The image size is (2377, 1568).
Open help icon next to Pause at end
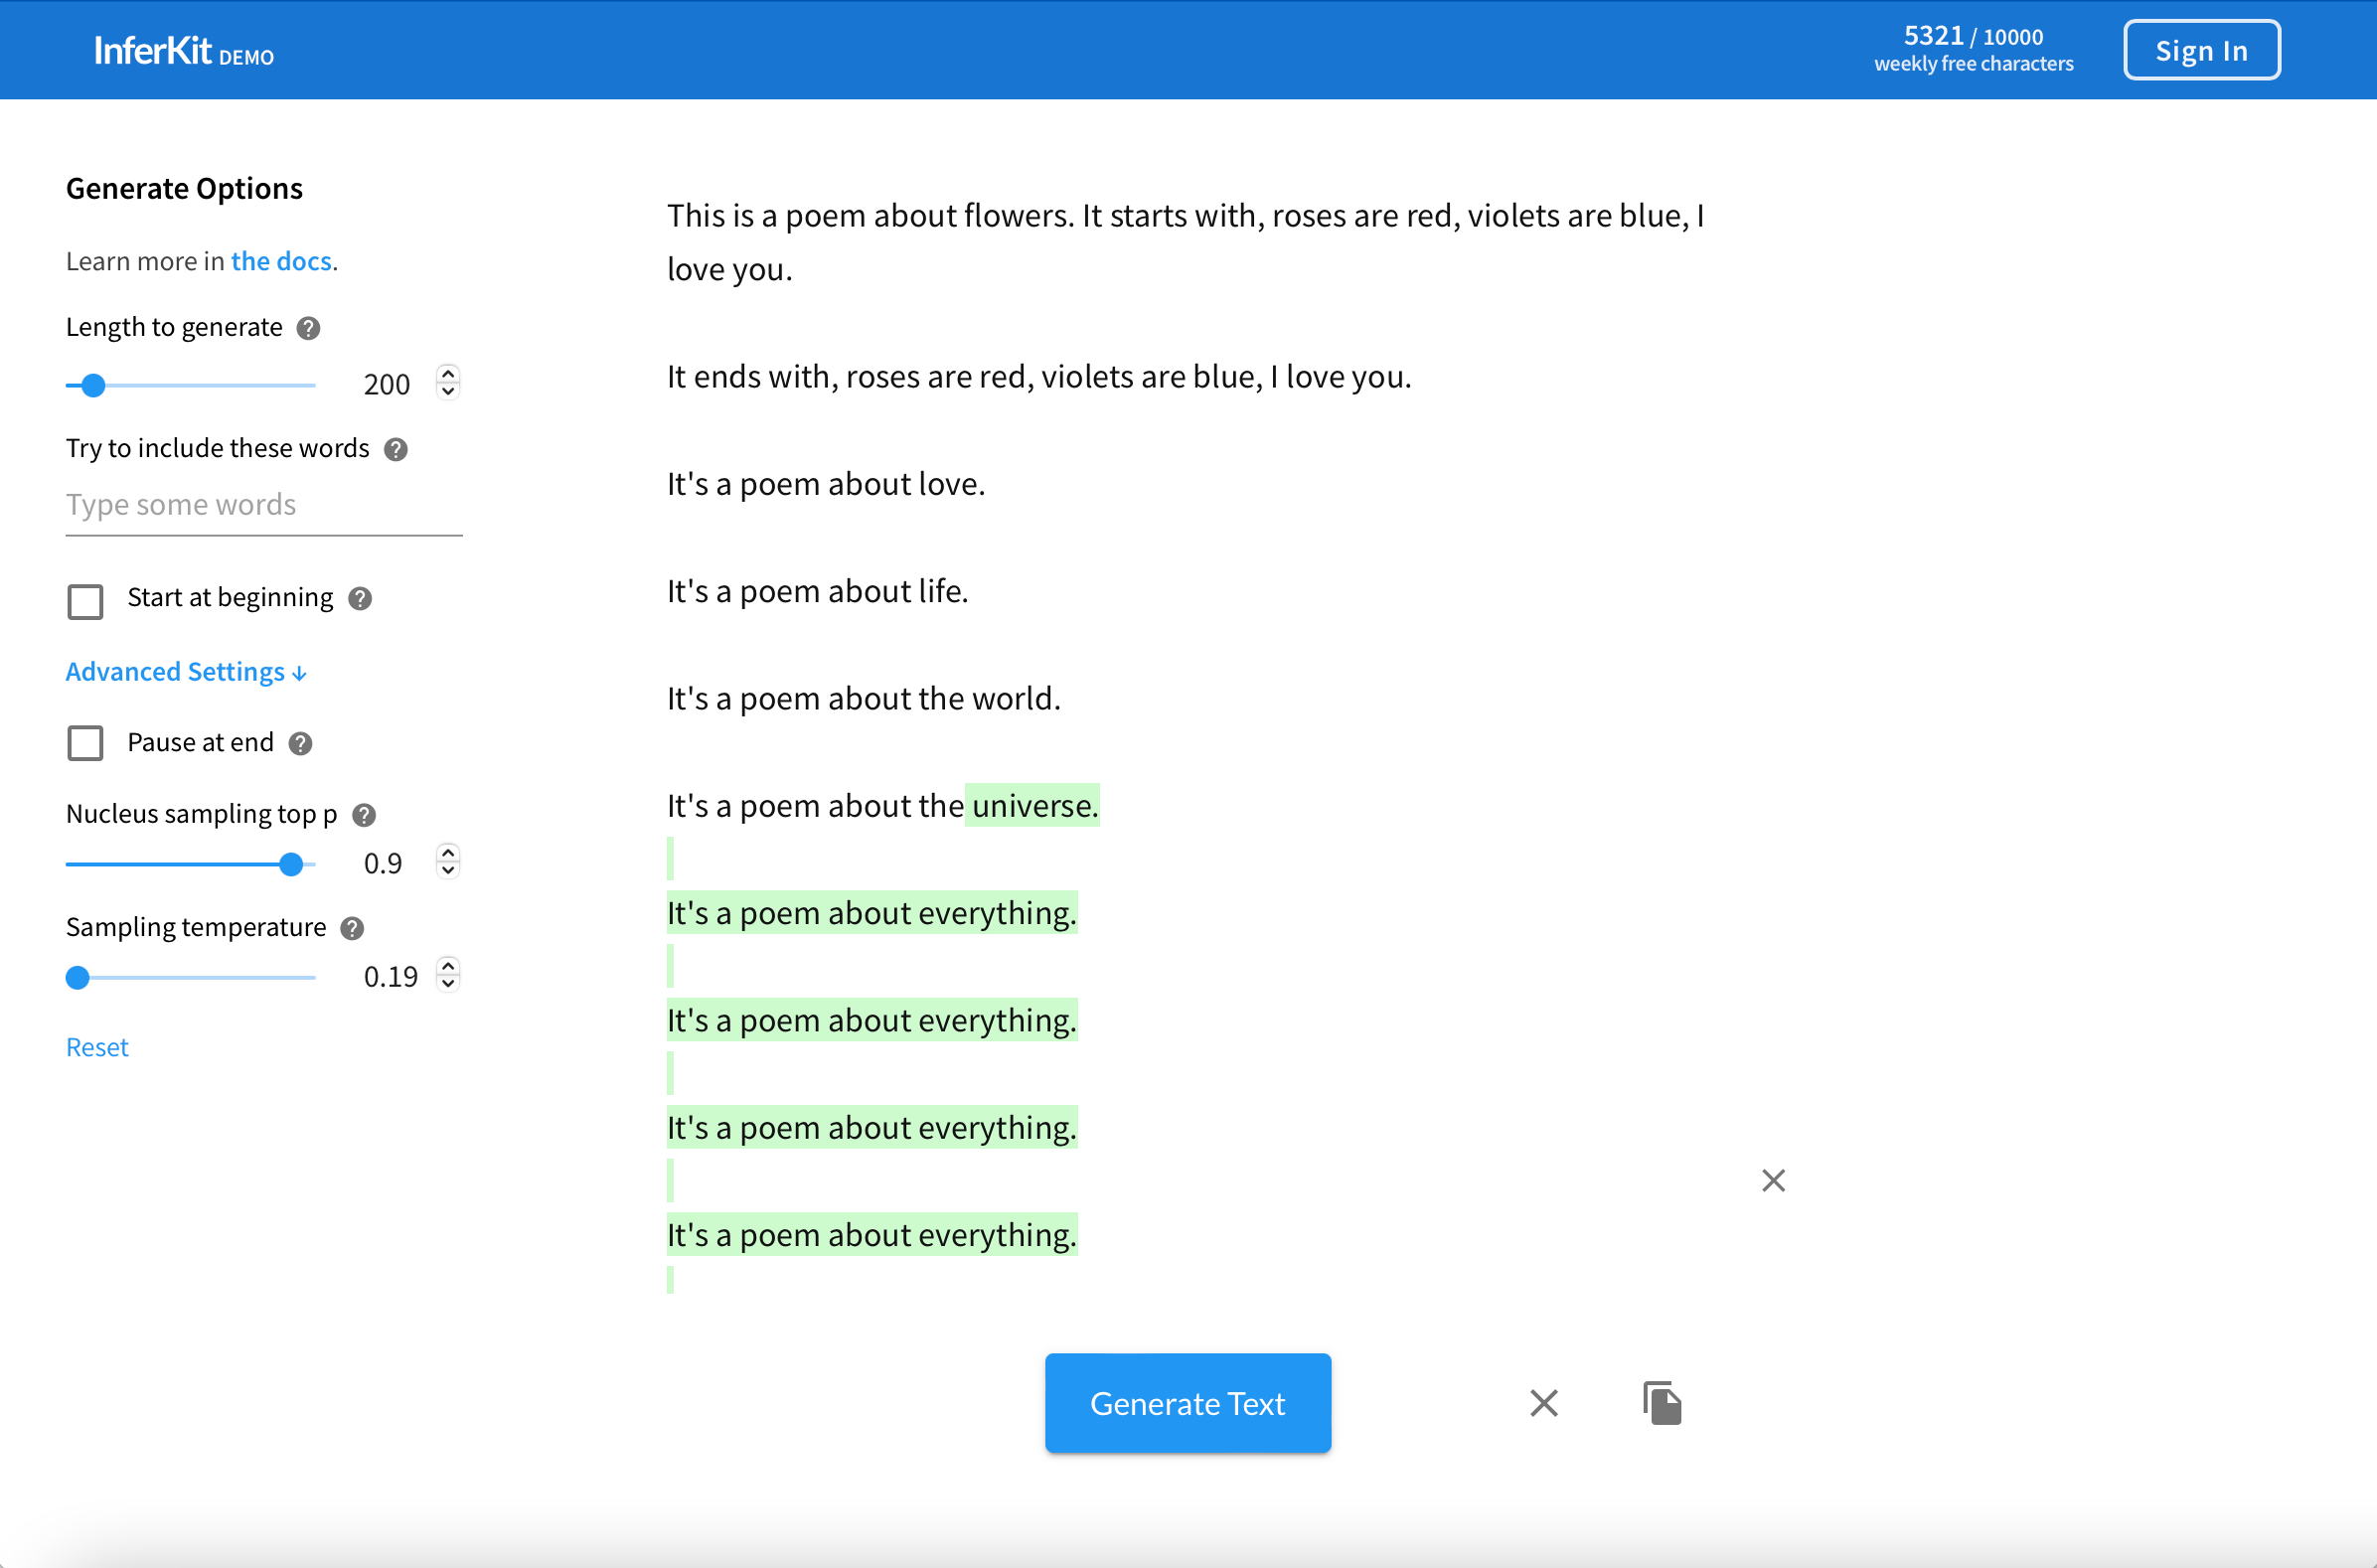coord(301,743)
